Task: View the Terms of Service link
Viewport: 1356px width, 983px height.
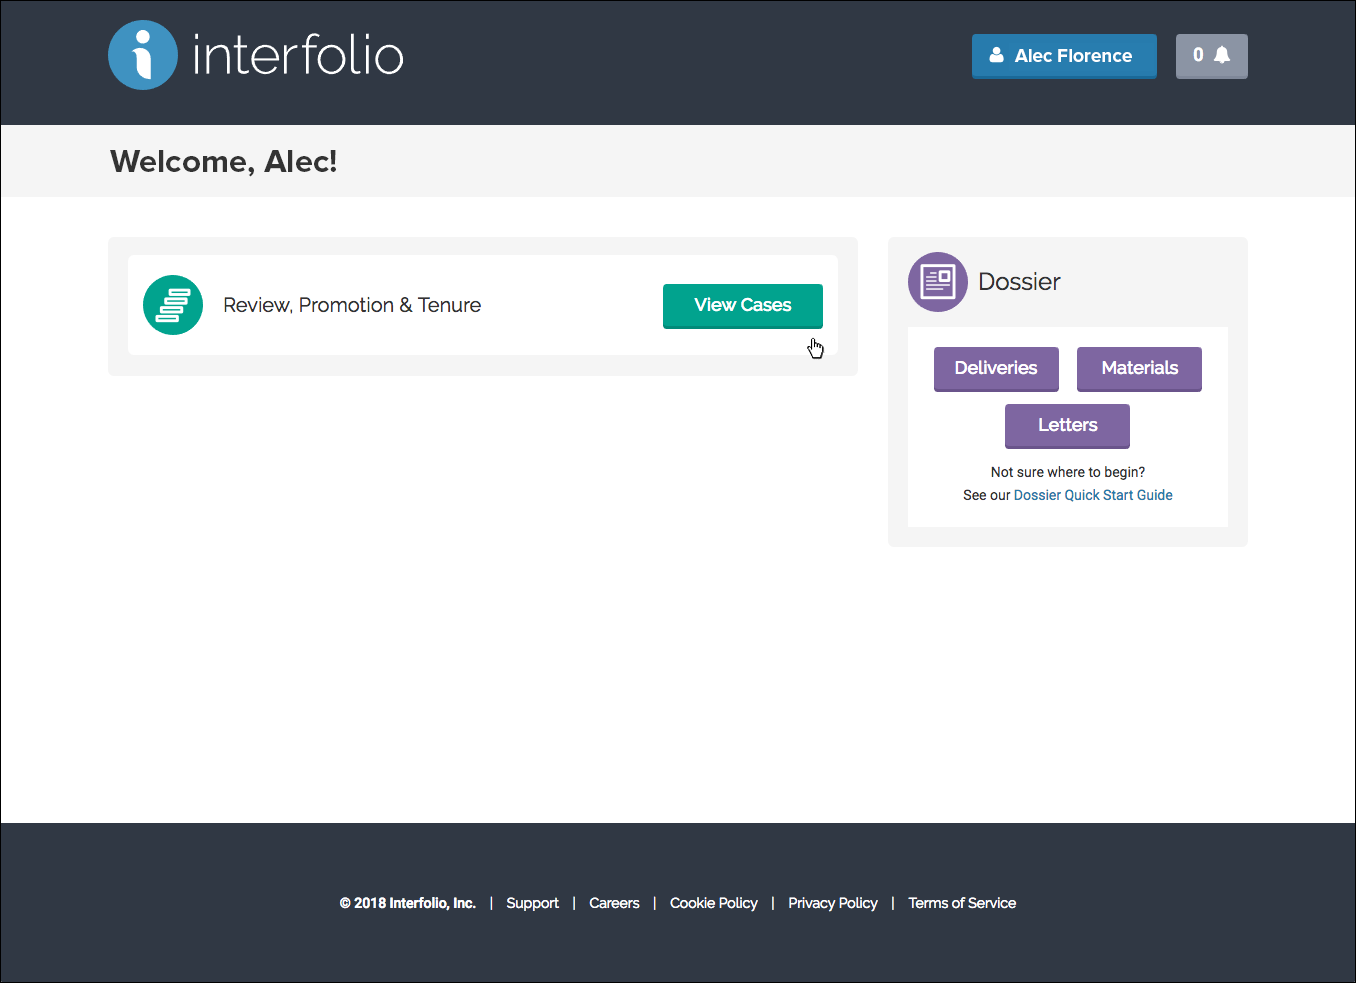Action: [962, 903]
